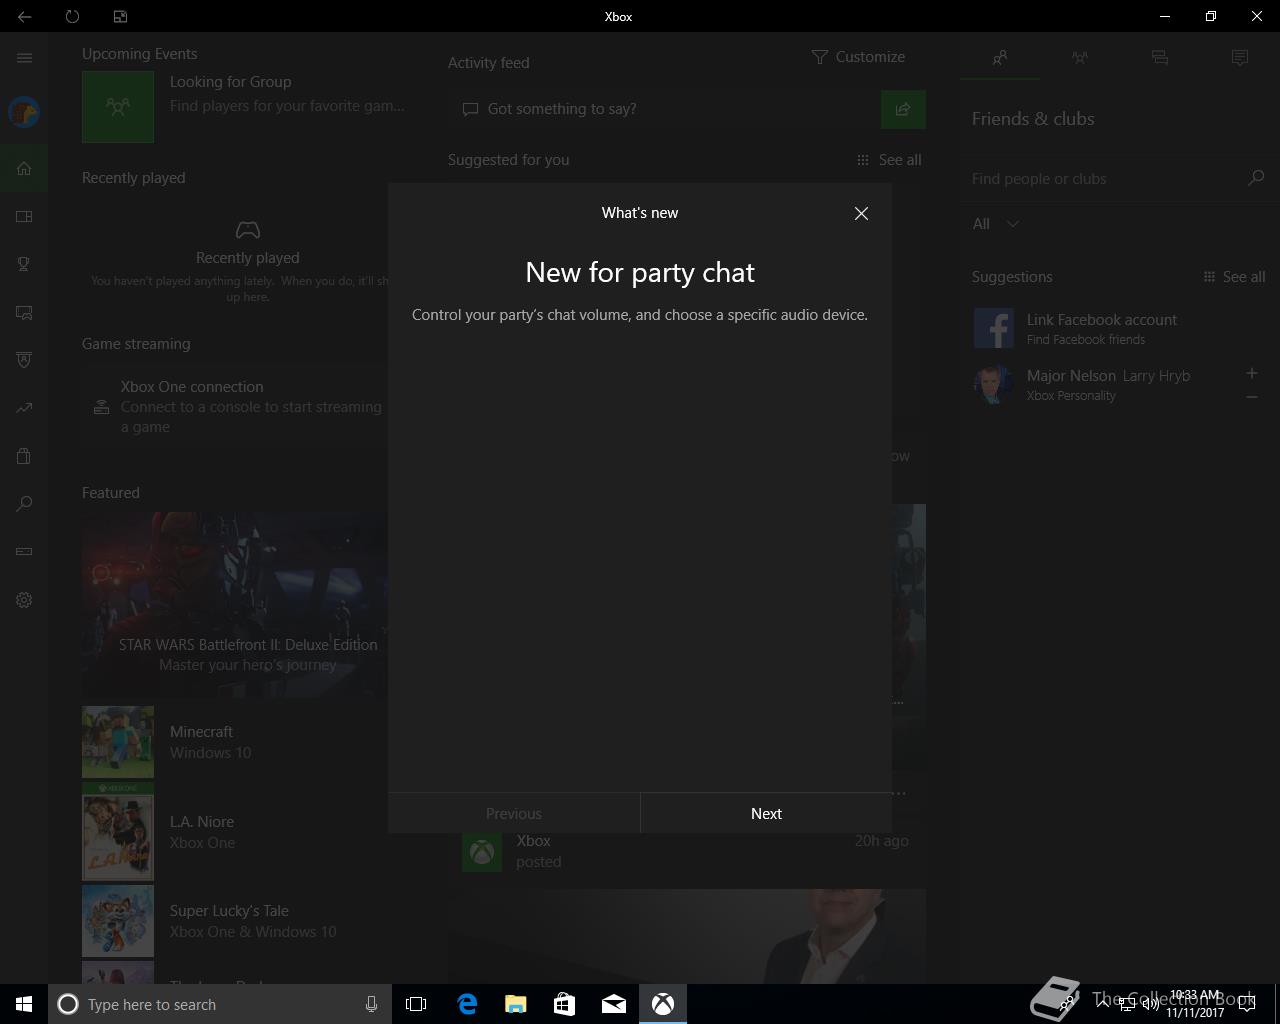1280x1024 pixels.
Task: Close the What's new dialog
Action: (861, 213)
